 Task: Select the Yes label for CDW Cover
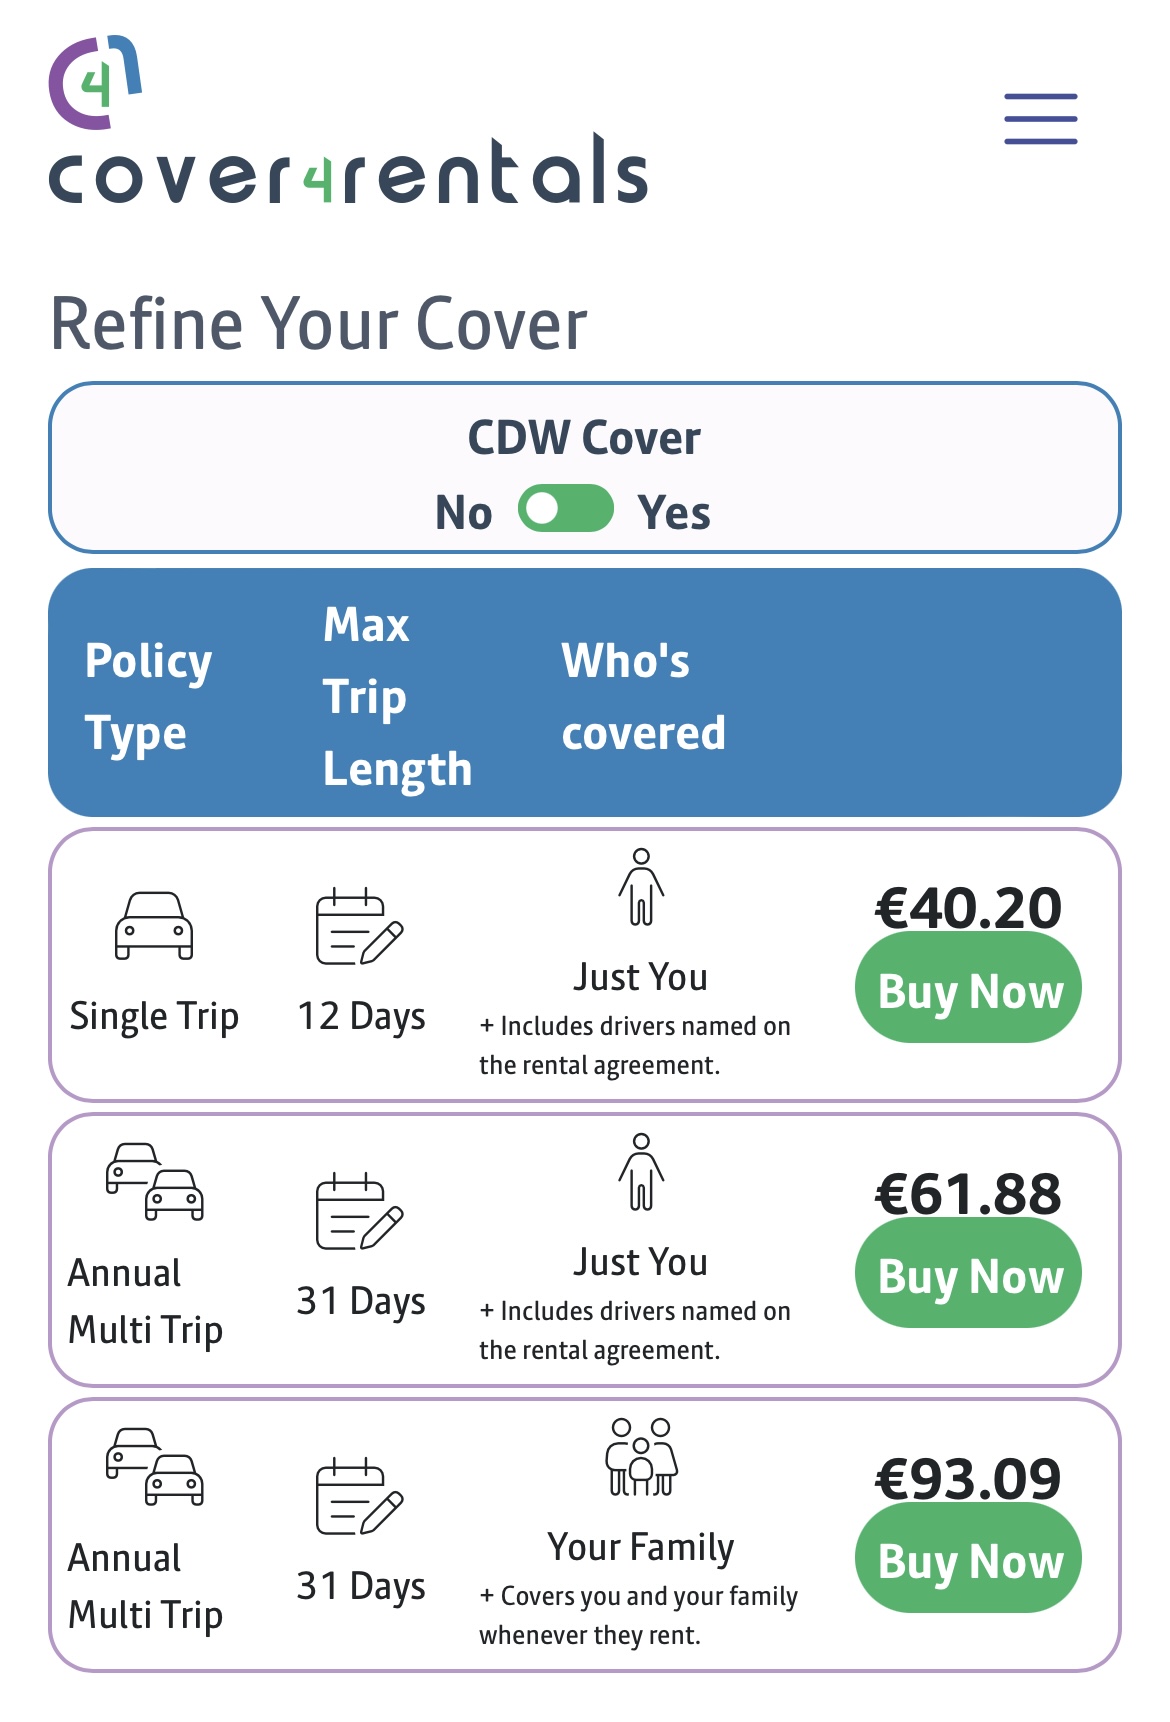coord(674,513)
